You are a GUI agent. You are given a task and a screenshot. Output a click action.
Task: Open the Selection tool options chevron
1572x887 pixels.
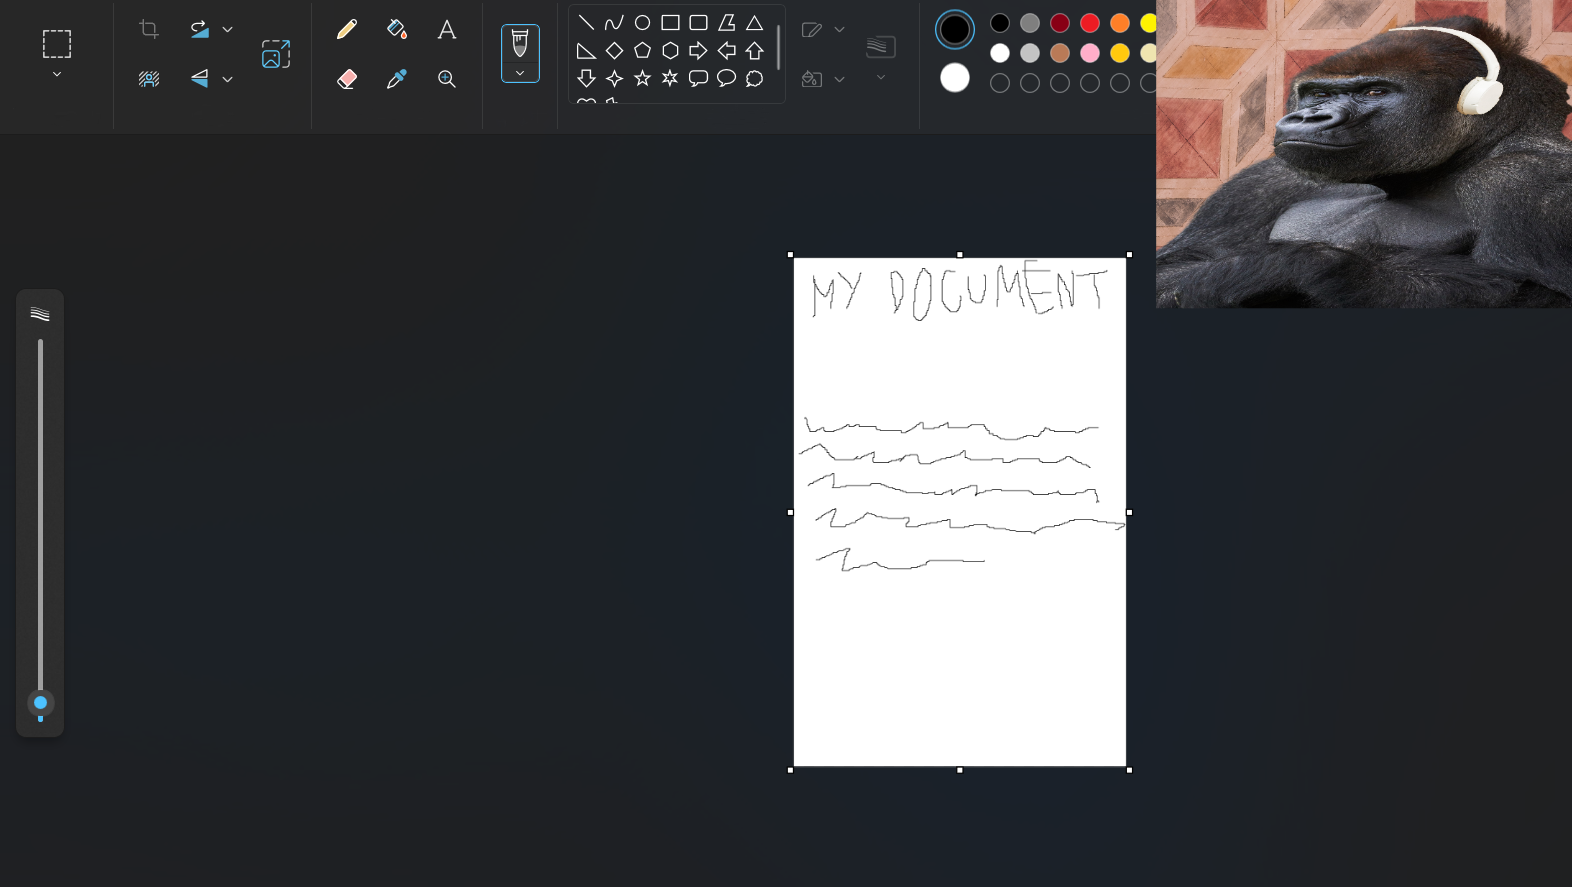(57, 75)
